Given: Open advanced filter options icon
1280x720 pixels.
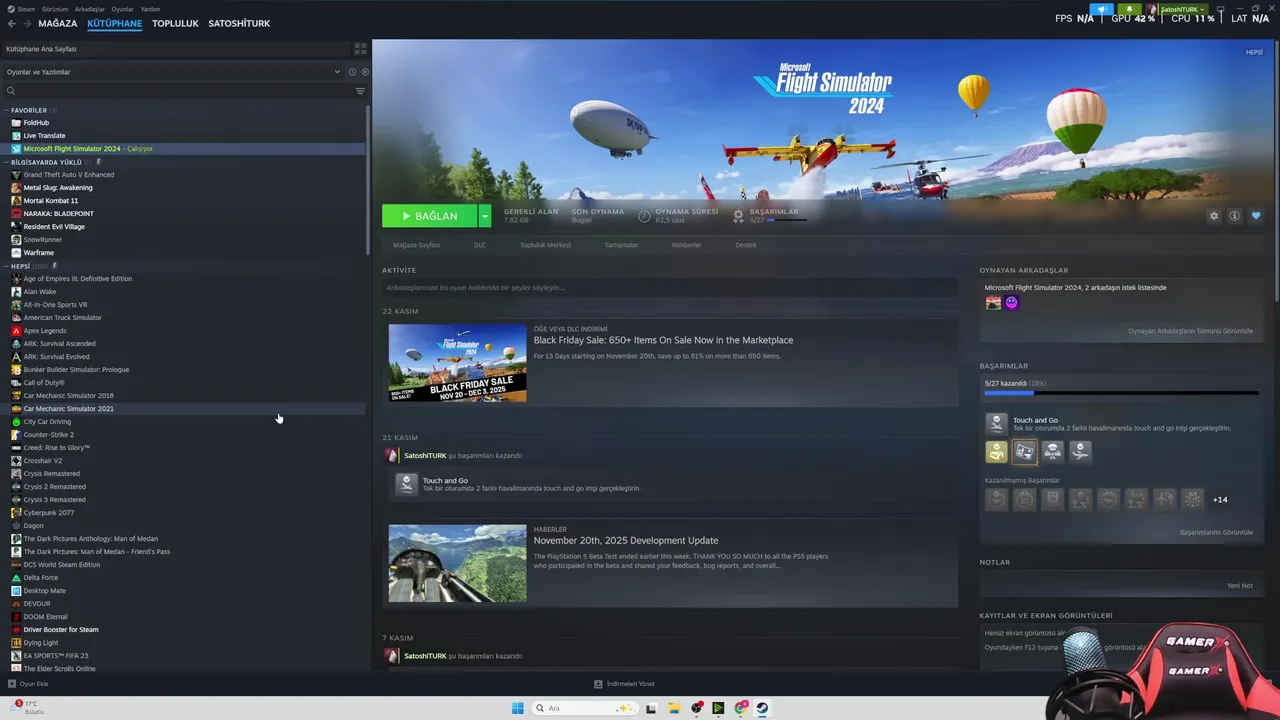Looking at the screenshot, I should click(x=360, y=91).
